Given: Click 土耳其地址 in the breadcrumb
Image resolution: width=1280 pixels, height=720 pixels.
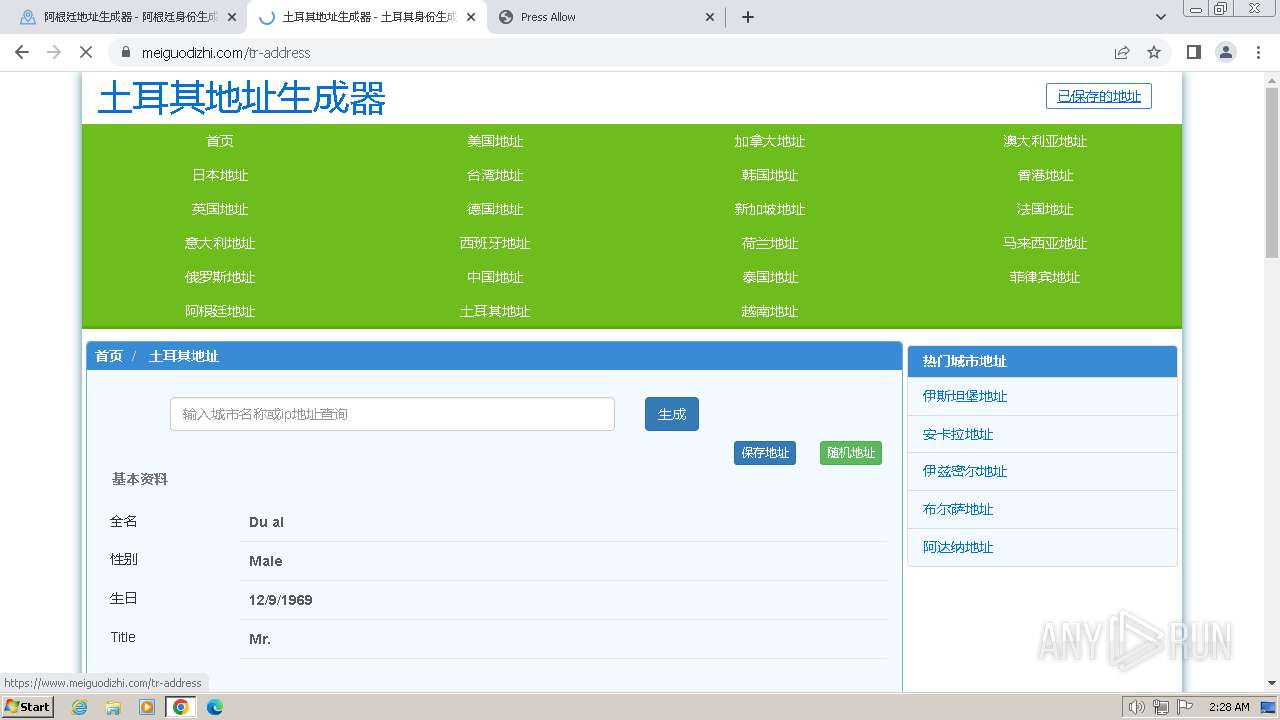Looking at the screenshot, I should point(184,356).
